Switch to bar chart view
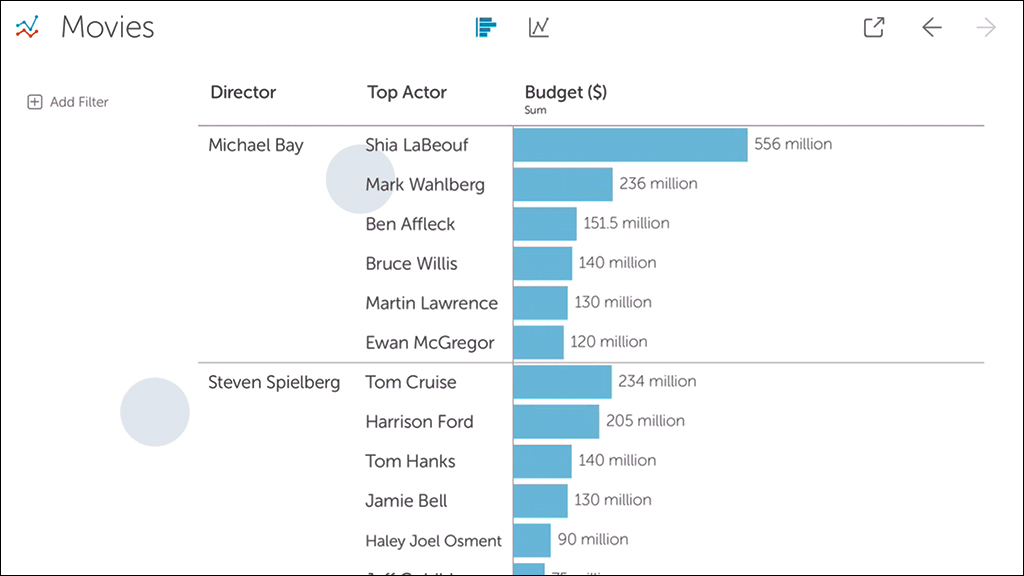 486,27
